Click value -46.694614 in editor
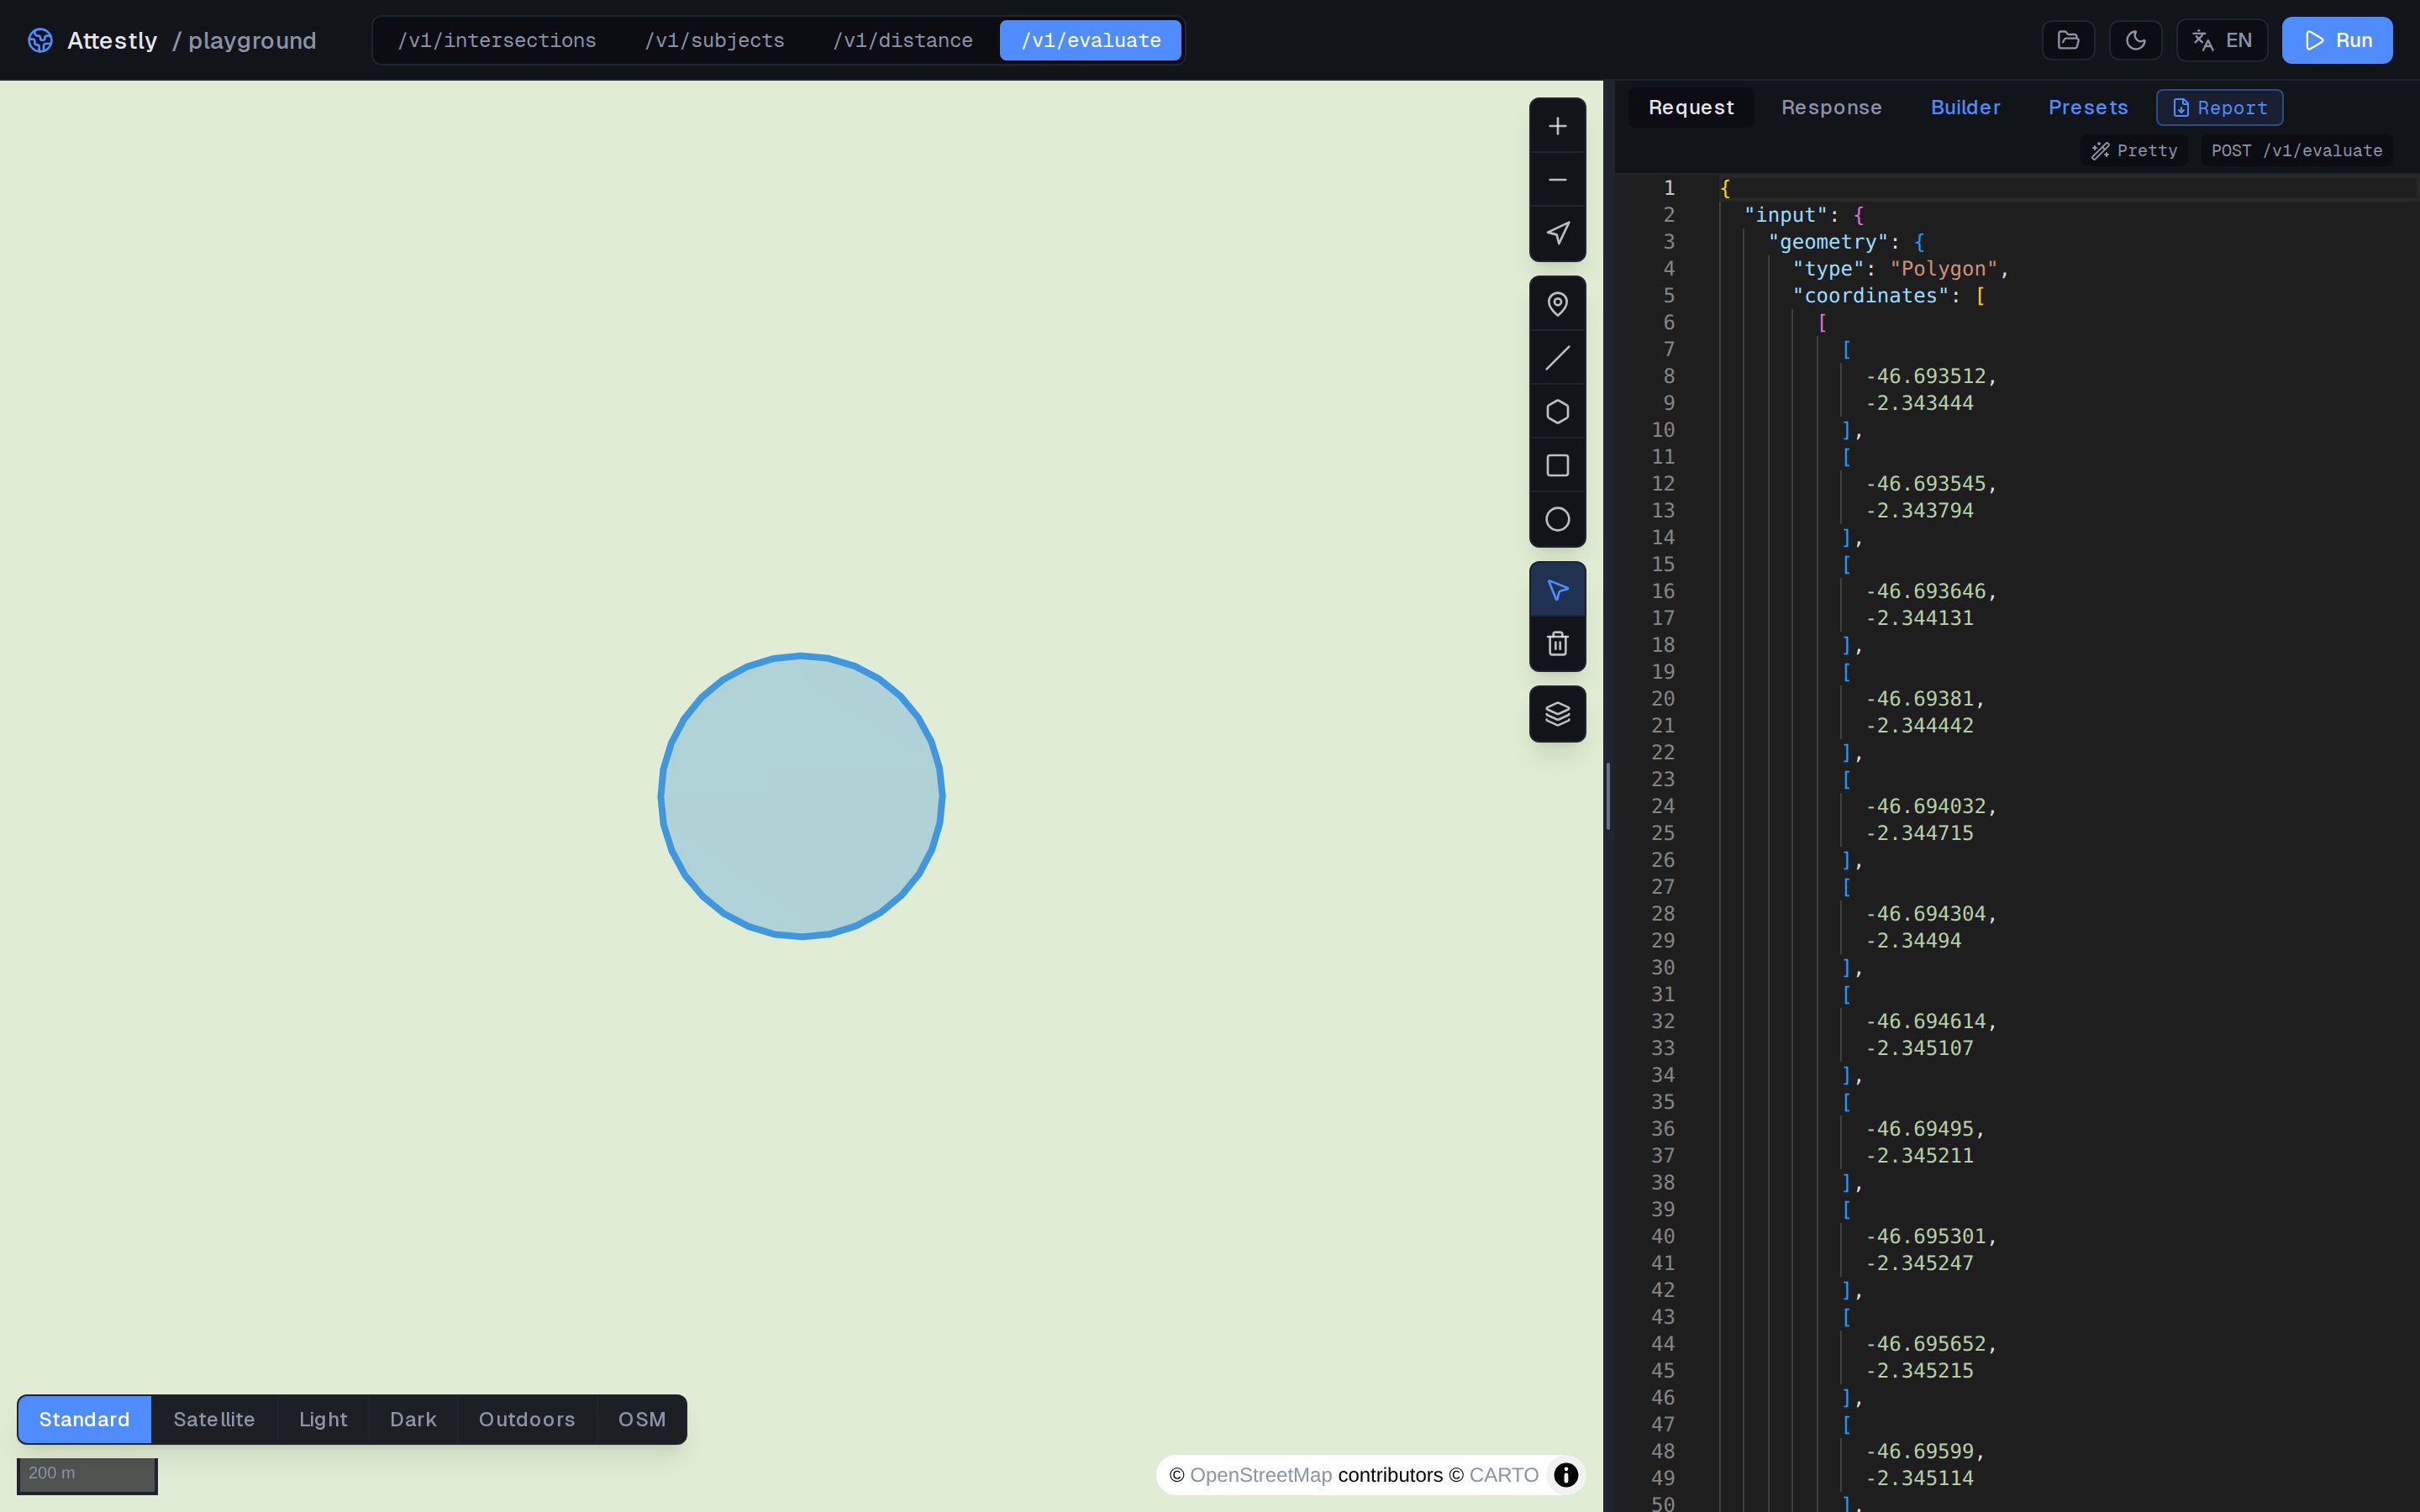Image resolution: width=2420 pixels, height=1512 pixels. pyautogui.click(x=1925, y=1021)
